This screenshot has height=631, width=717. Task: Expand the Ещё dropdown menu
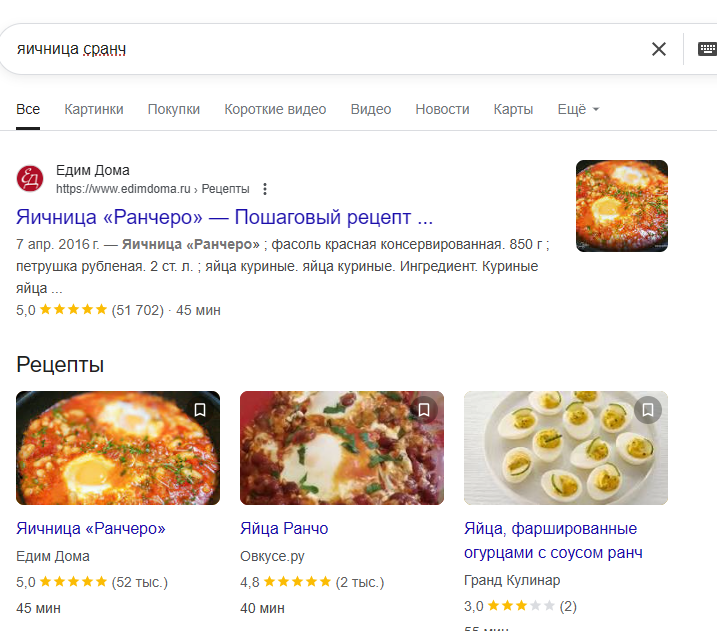coord(578,109)
